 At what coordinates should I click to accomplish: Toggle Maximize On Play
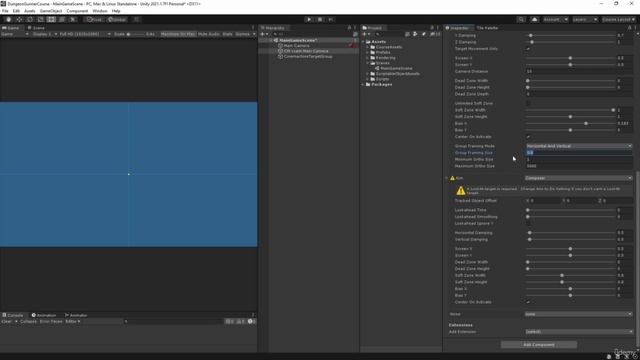178,34
